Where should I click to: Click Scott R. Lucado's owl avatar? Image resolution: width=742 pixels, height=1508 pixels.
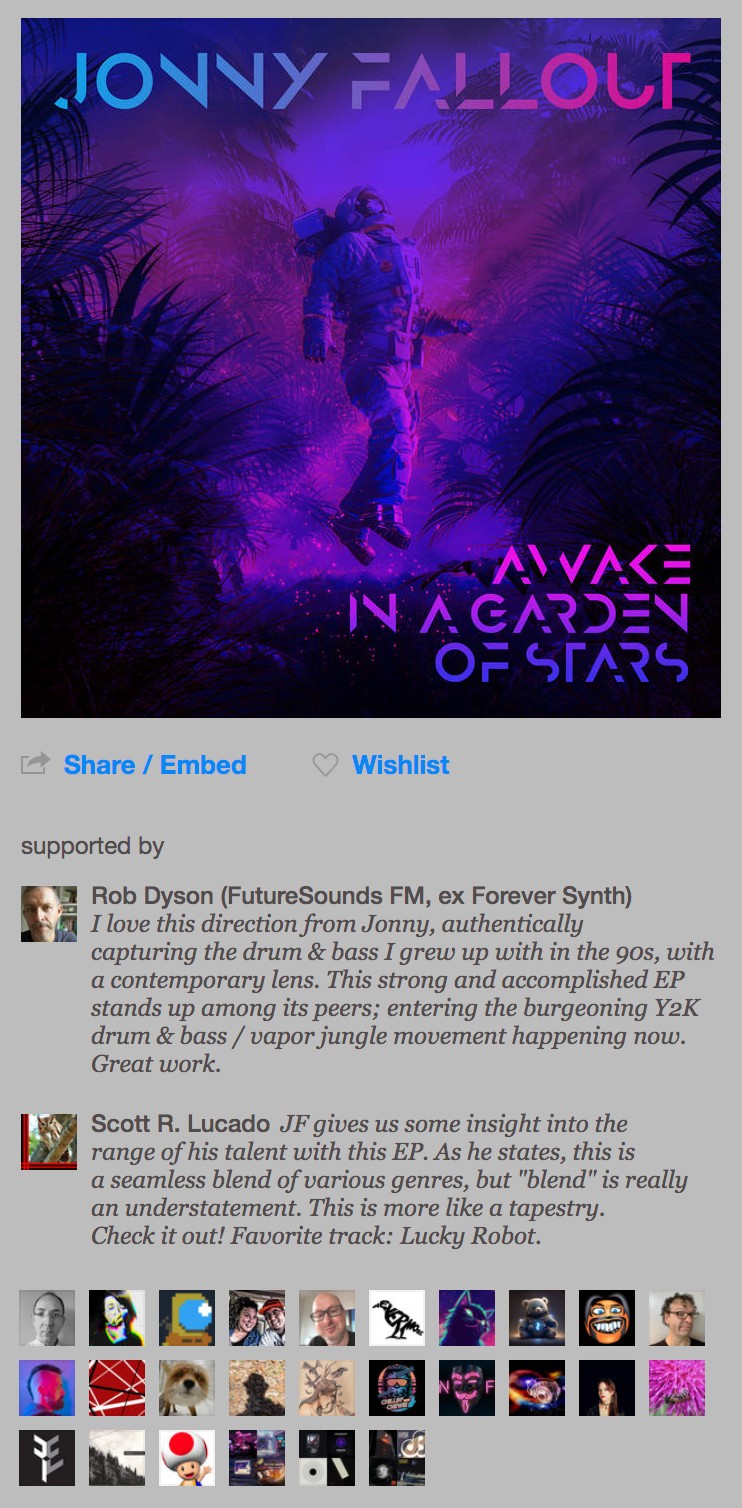point(49,1141)
